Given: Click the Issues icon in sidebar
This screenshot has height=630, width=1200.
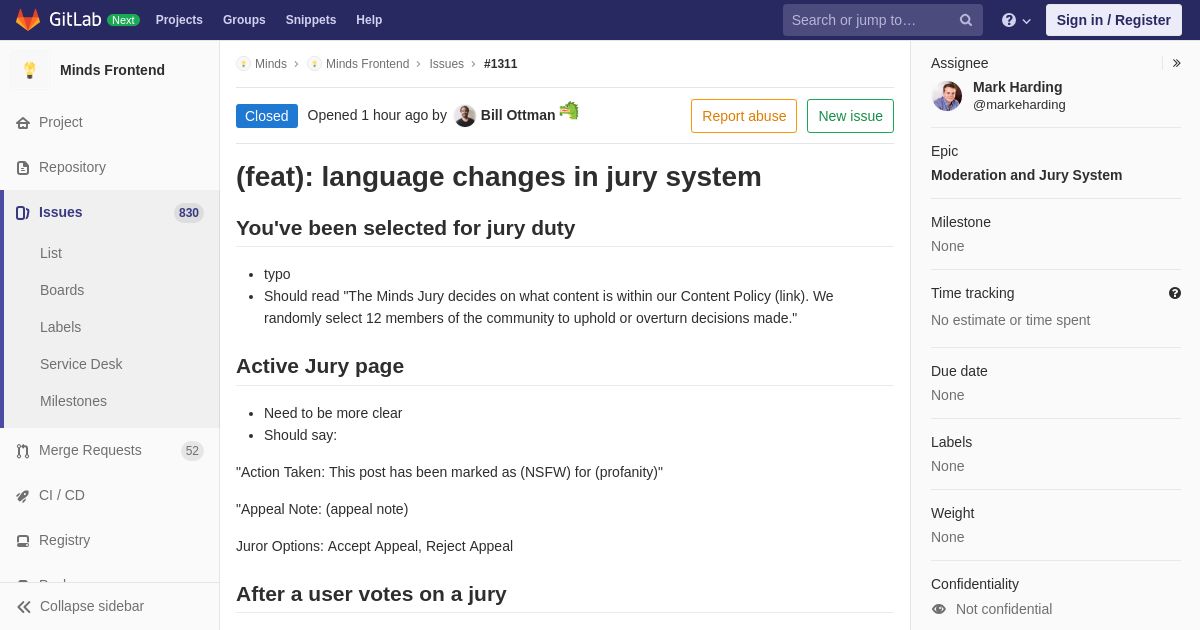Looking at the screenshot, I should [x=23, y=213].
